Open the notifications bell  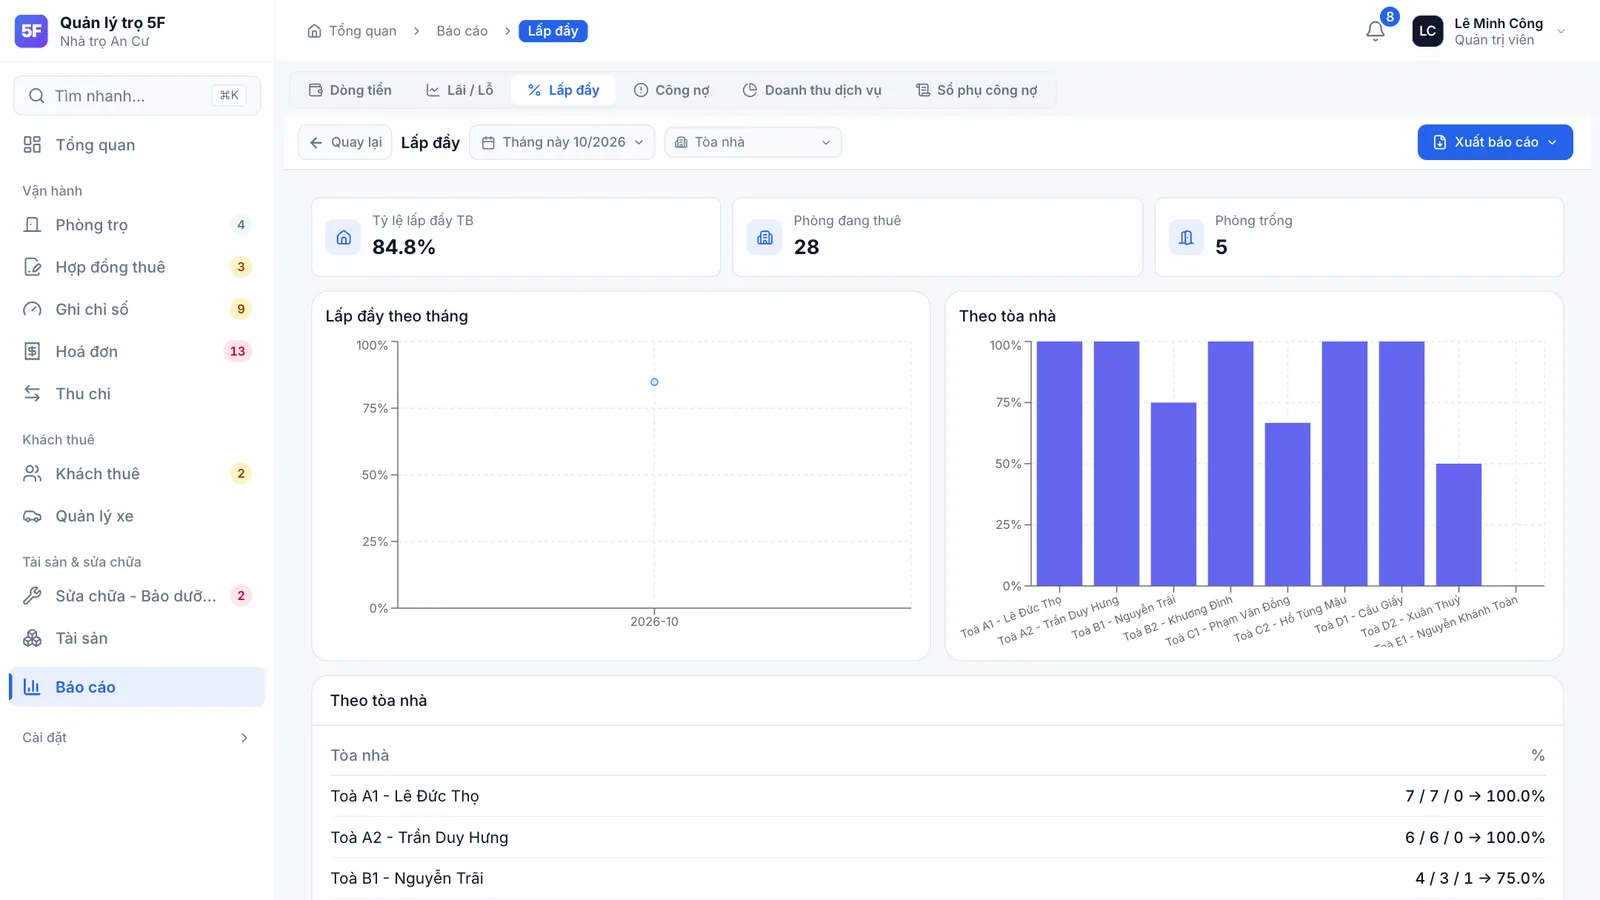pyautogui.click(x=1375, y=31)
